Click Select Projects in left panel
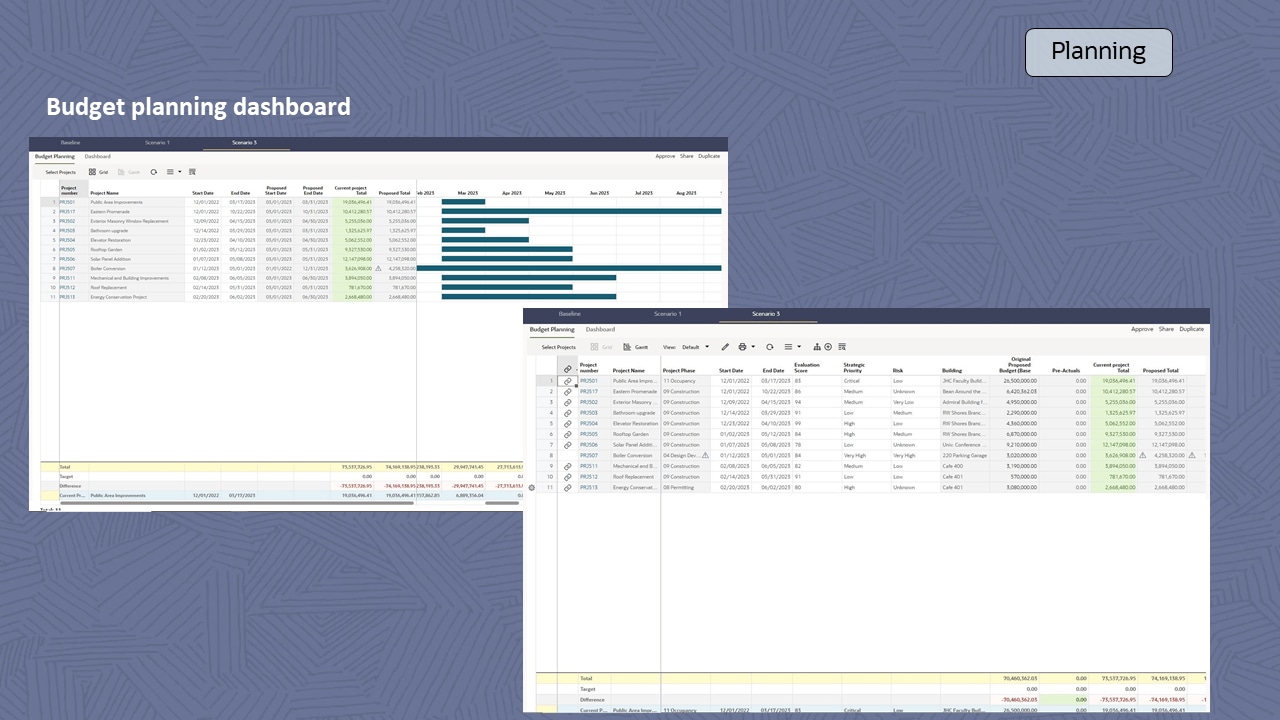 [x=60, y=172]
